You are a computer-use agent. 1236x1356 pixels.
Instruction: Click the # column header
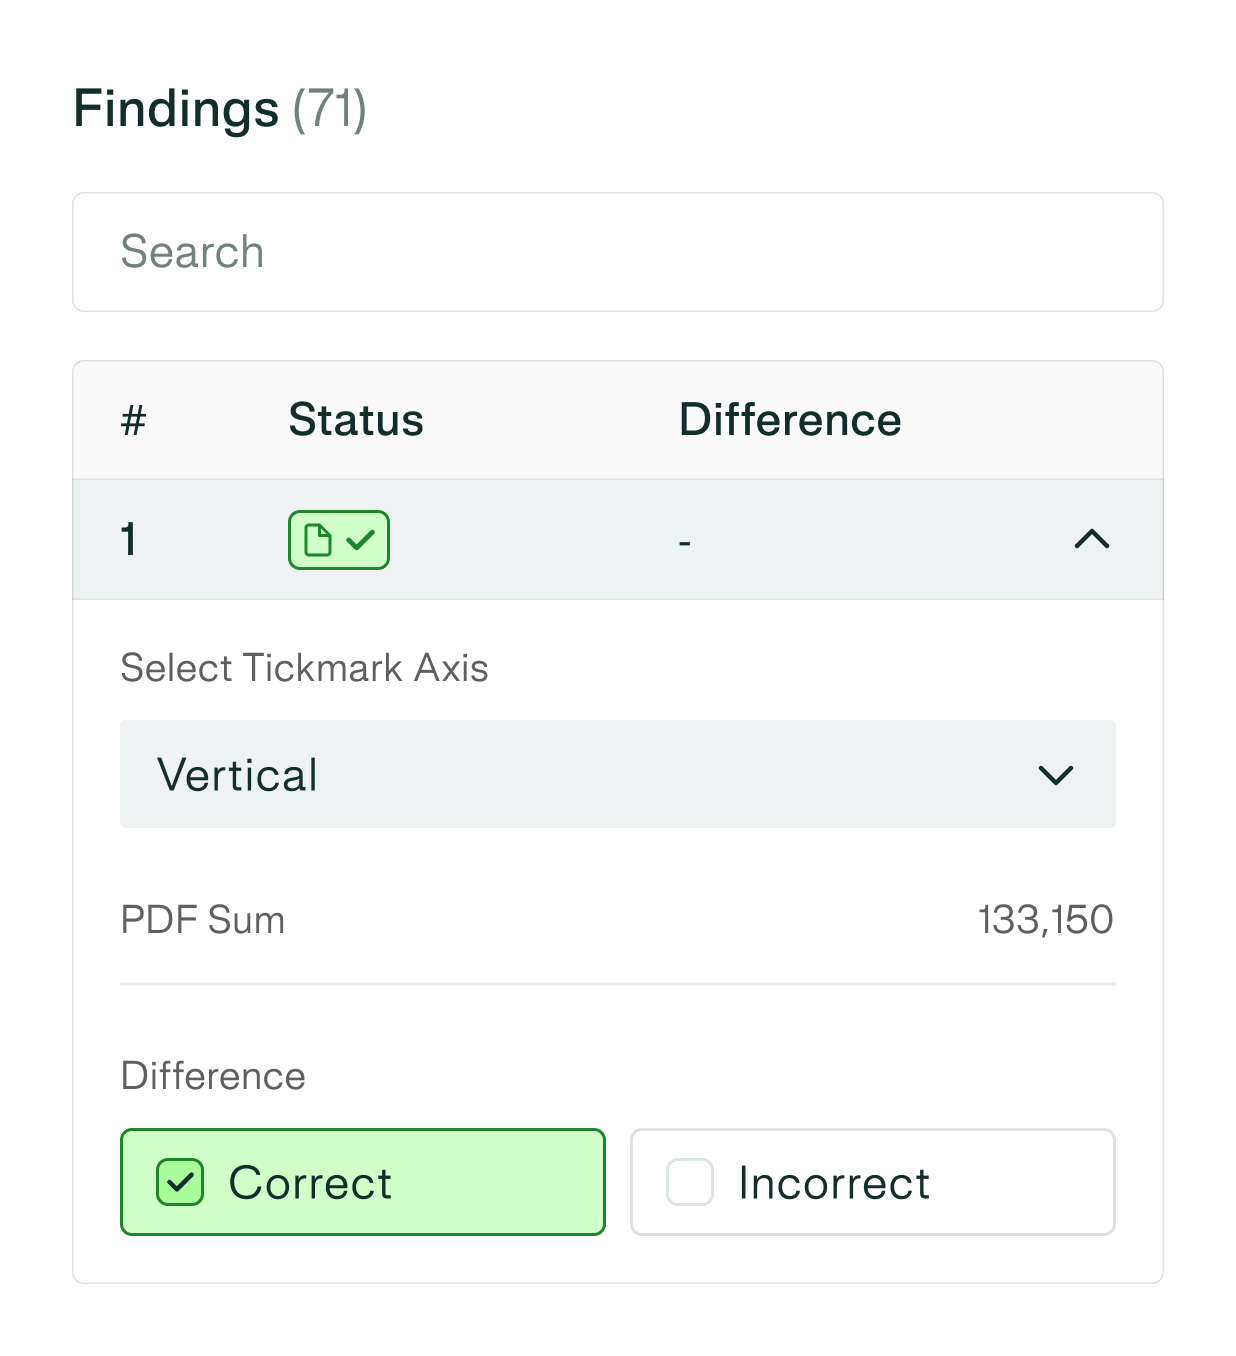pos(133,420)
